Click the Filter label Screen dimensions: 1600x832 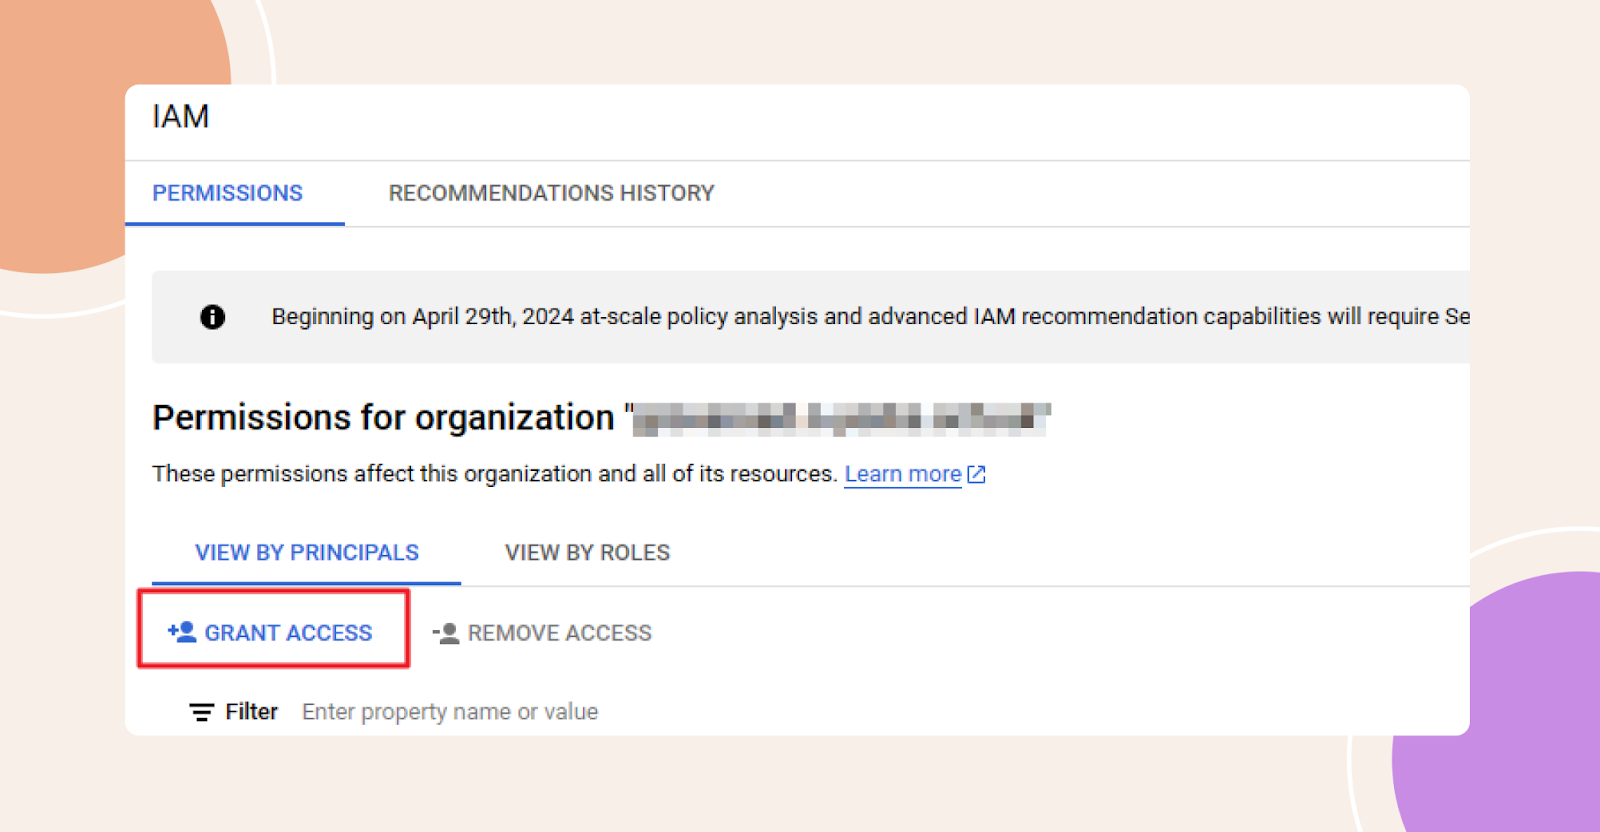pos(251,712)
